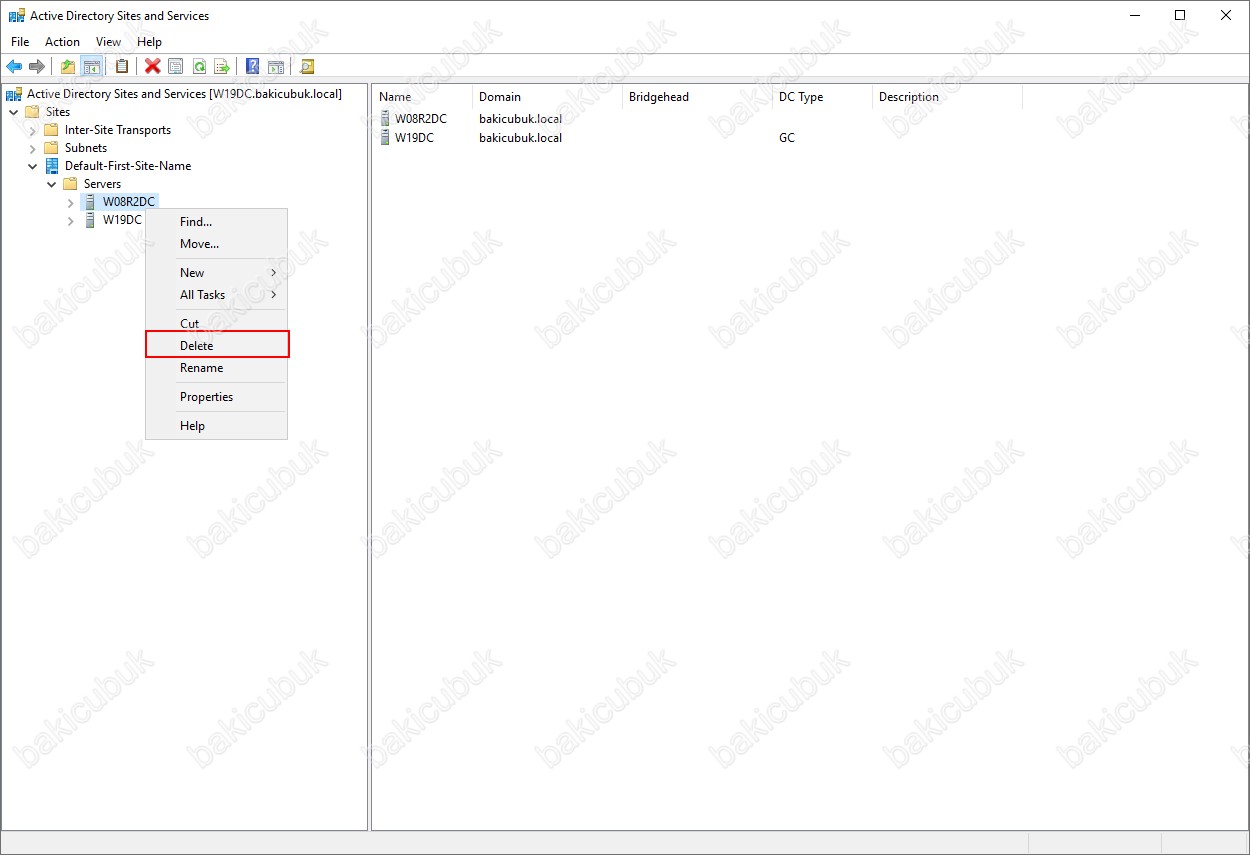The height and width of the screenshot is (855, 1250).
Task: Open the Help menu in menu bar
Action: [149, 42]
